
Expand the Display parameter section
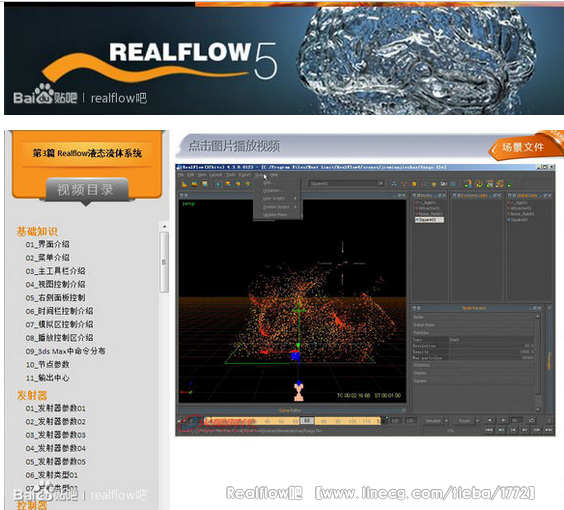pos(474,373)
